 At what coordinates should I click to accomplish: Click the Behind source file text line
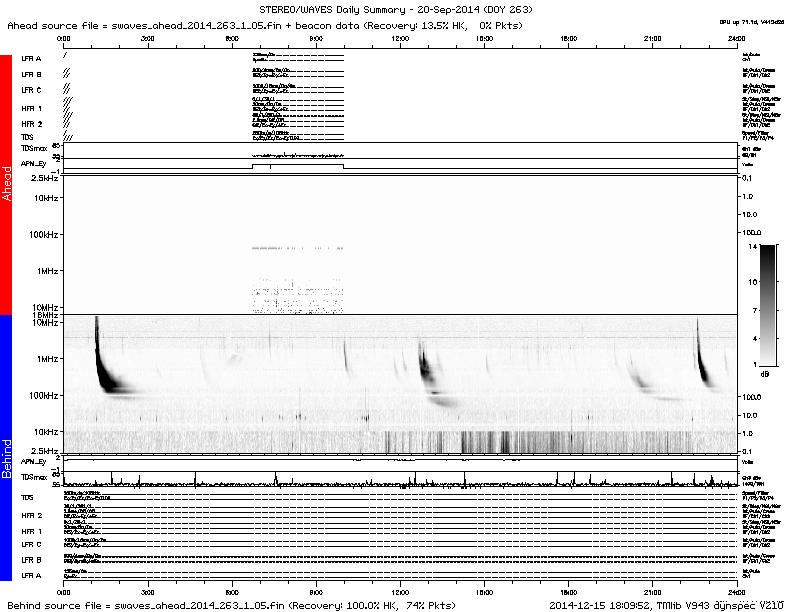[x=231, y=605]
